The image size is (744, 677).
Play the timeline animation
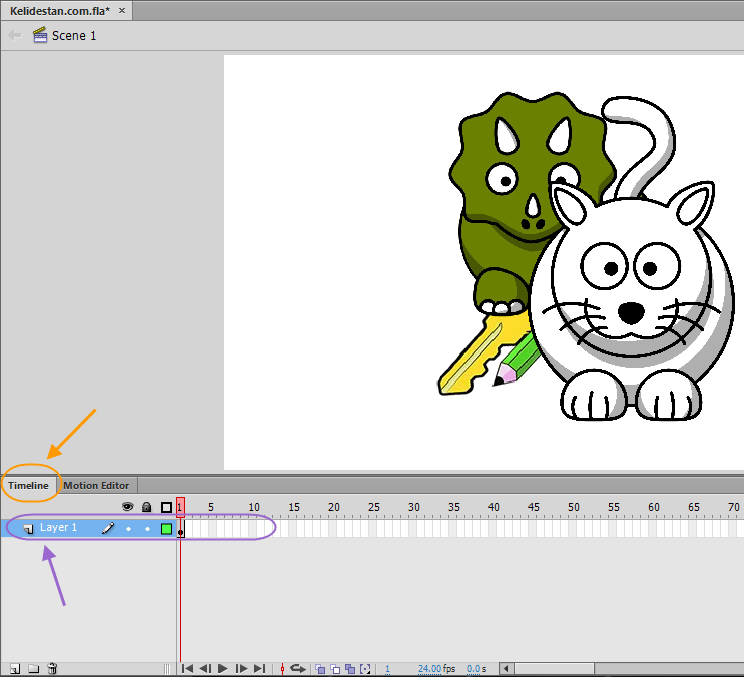(x=223, y=668)
